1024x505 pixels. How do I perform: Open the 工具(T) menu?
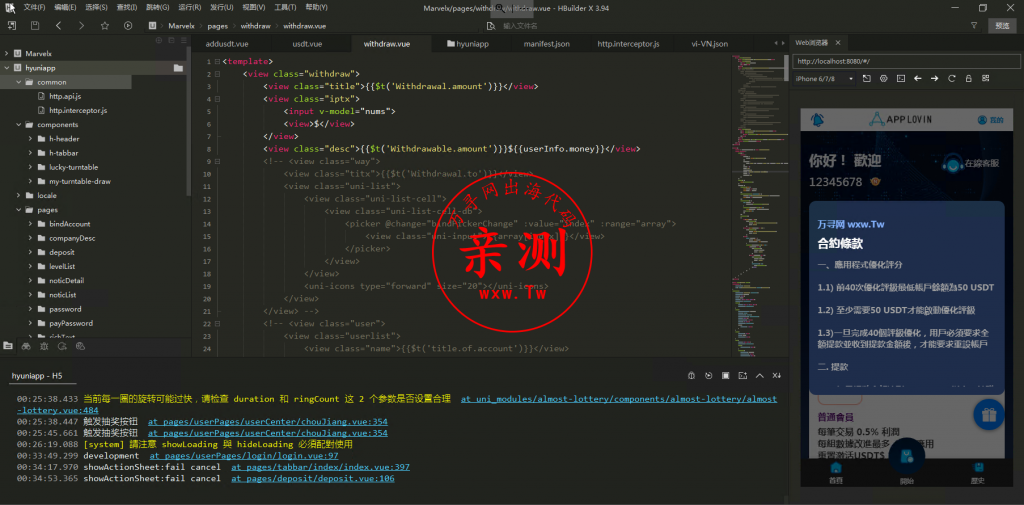[x=285, y=7]
